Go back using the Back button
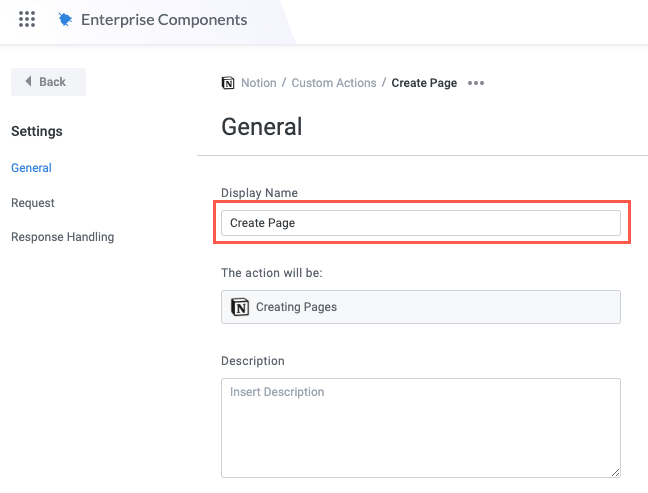The image size is (648, 493). pos(48,82)
